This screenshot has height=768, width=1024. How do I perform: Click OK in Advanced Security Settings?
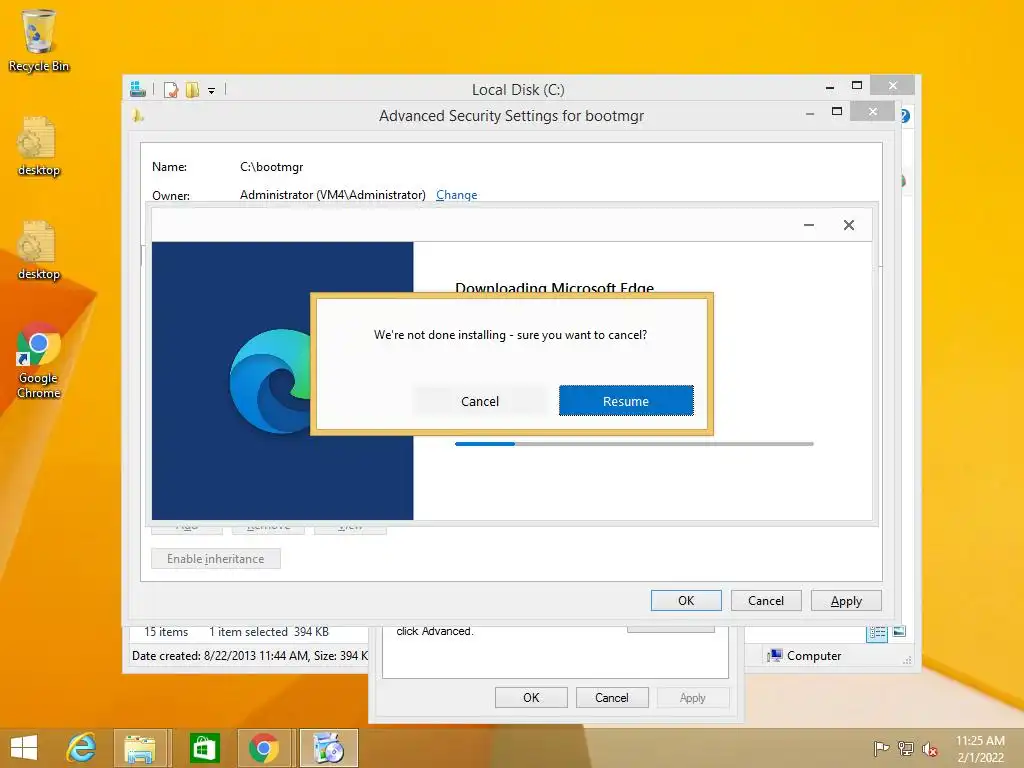pyautogui.click(x=686, y=600)
